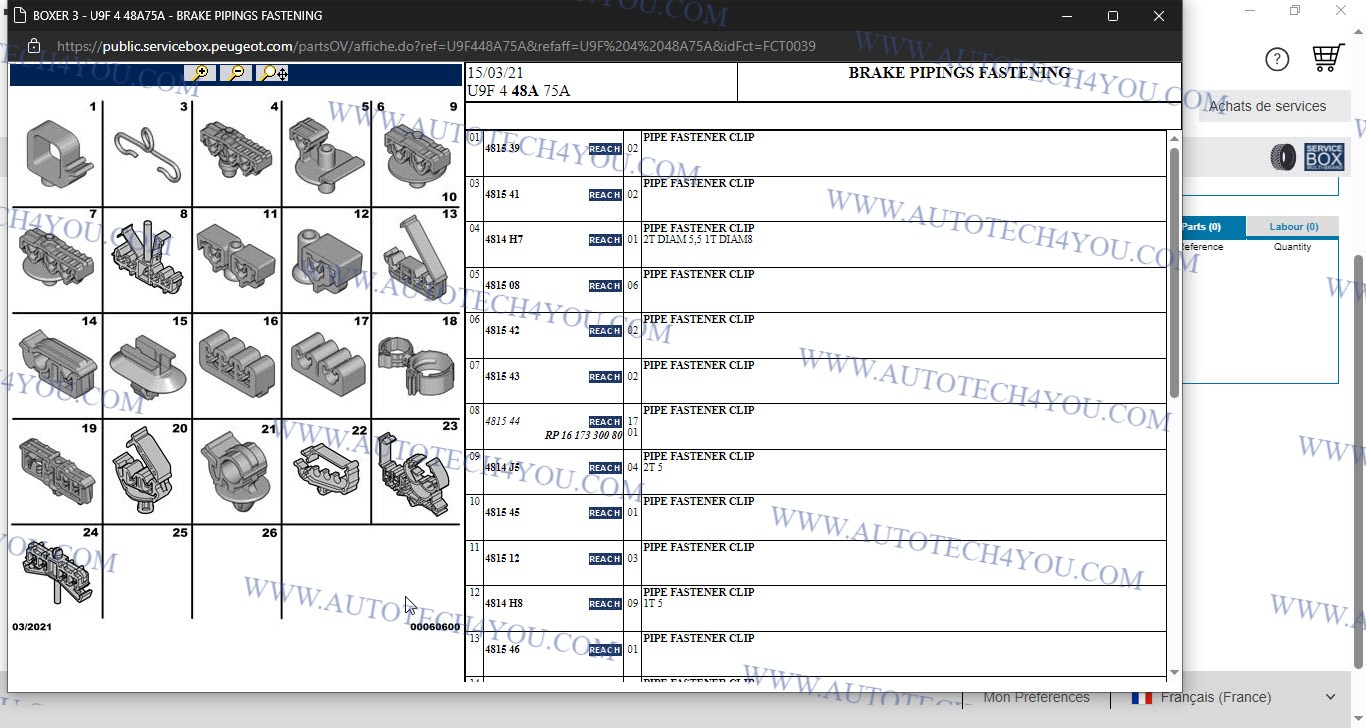Switch to the Labour (0) tab

(1293, 227)
